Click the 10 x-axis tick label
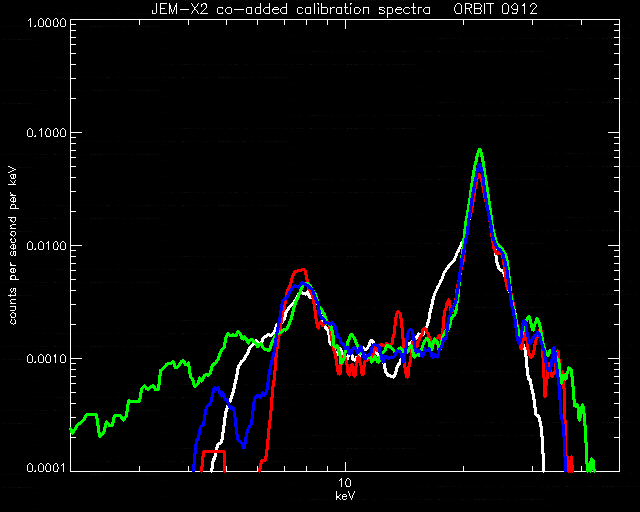640x512 pixels. pyautogui.click(x=345, y=483)
